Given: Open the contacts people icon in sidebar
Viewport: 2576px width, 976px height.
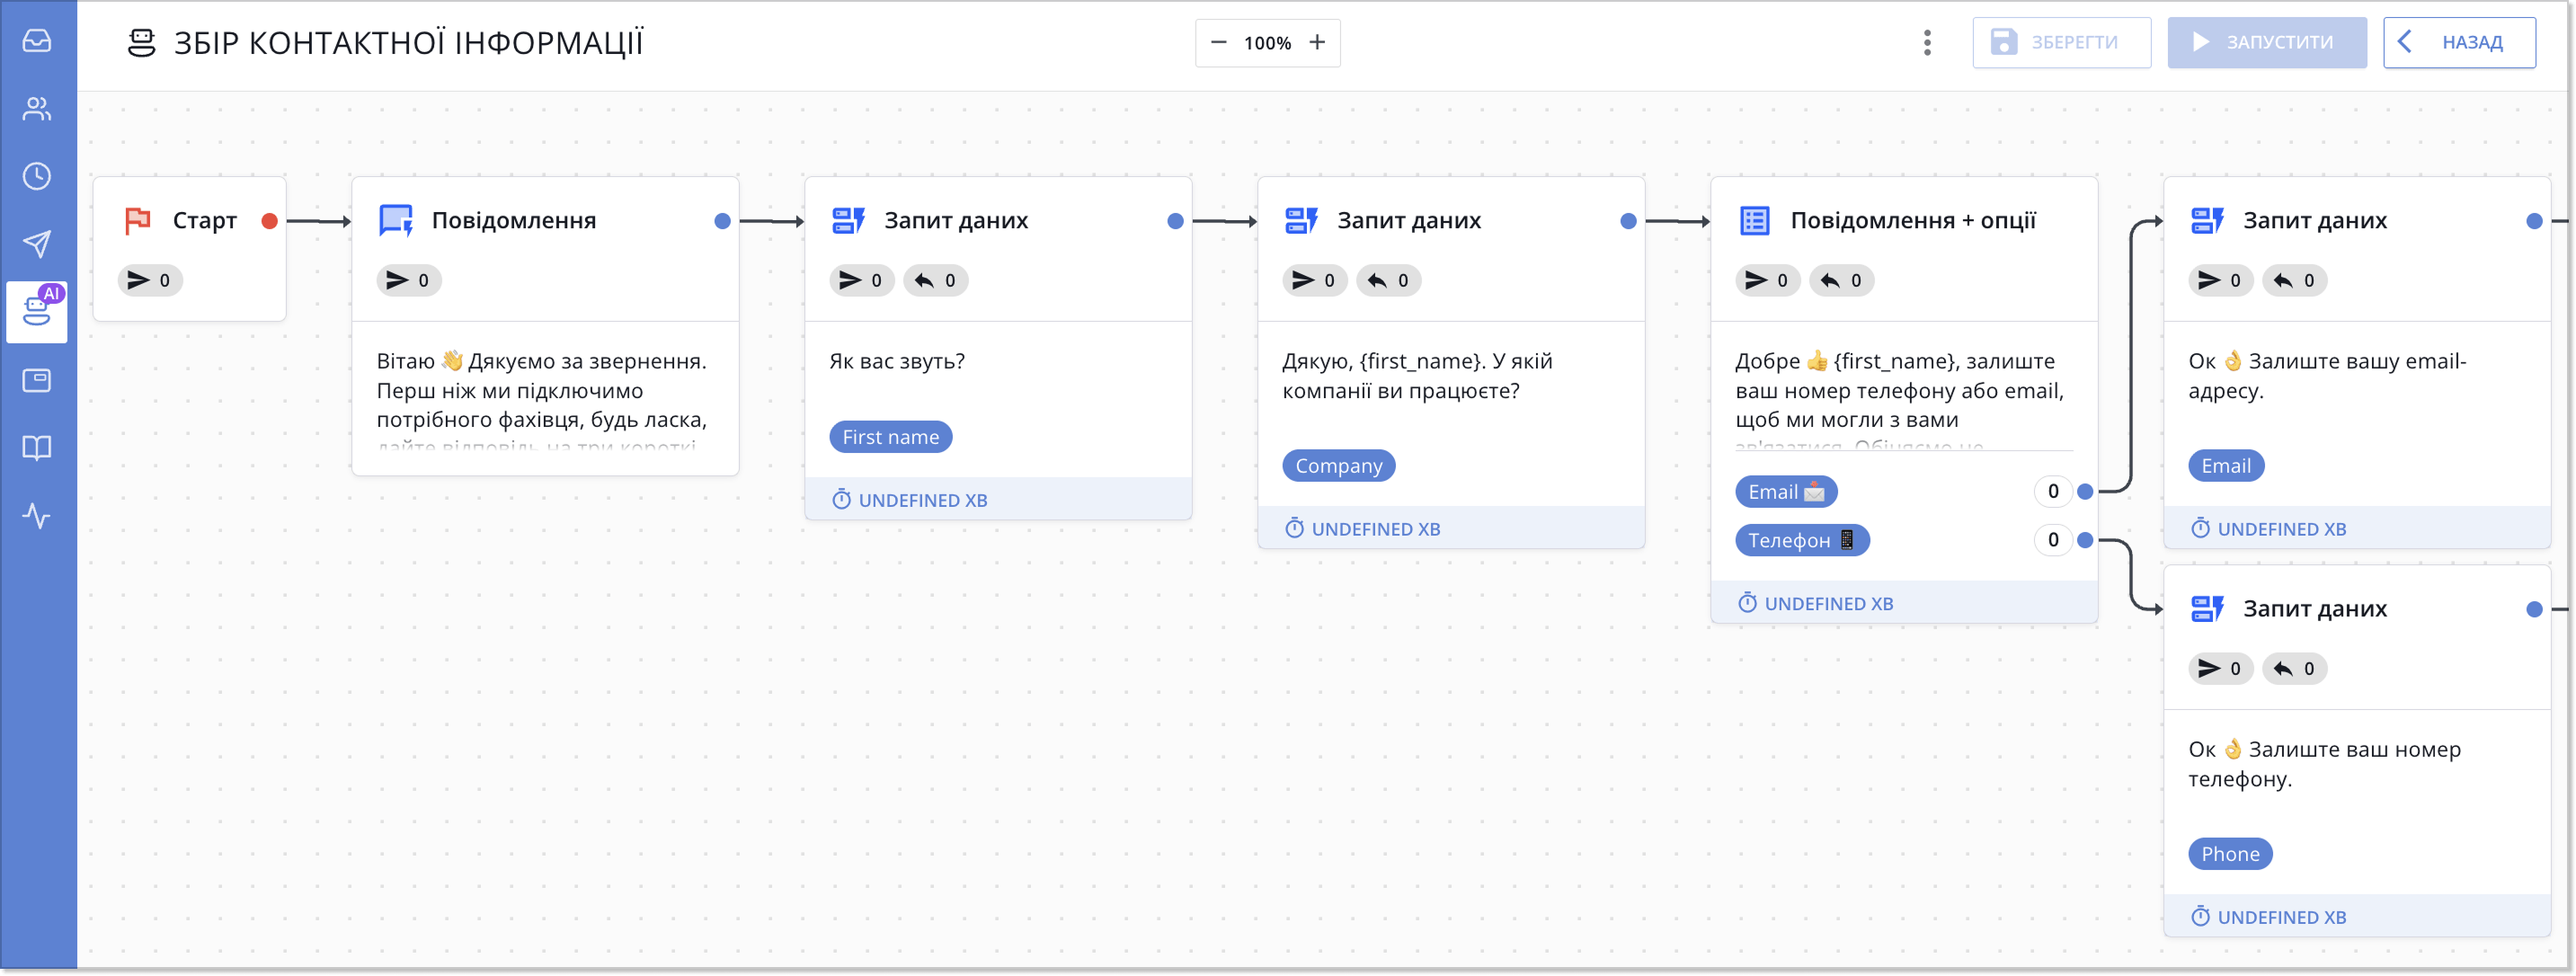Looking at the screenshot, I should tap(37, 109).
